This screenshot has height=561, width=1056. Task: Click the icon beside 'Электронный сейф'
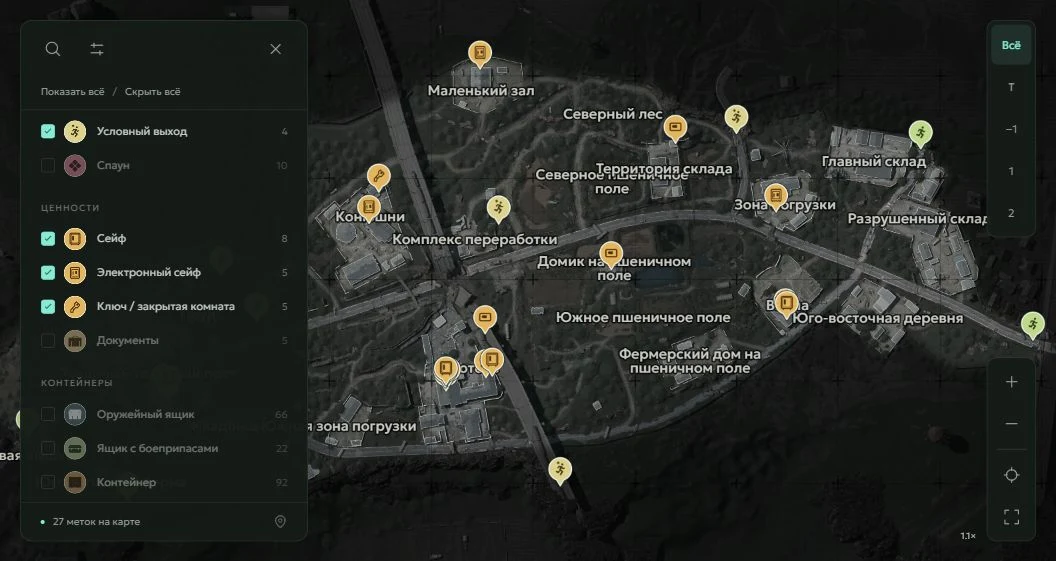75,272
